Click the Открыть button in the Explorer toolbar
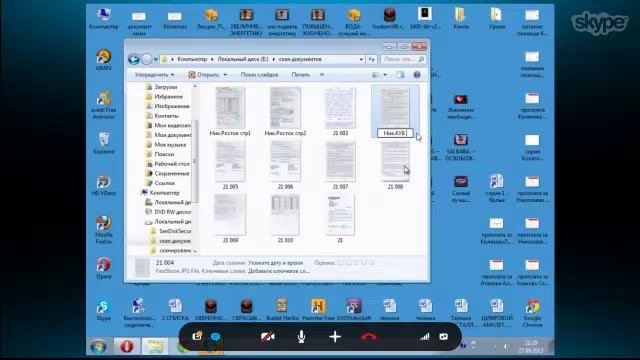Image resolution: width=640 pixels, height=360 pixels. (x=204, y=75)
